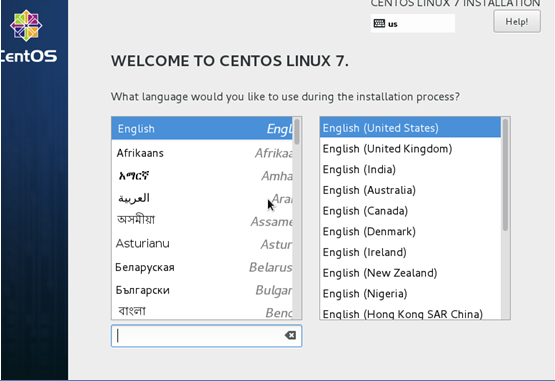This screenshot has height=381, width=555.
Task: Choose English (India) locale
Action: click(x=410, y=169)
